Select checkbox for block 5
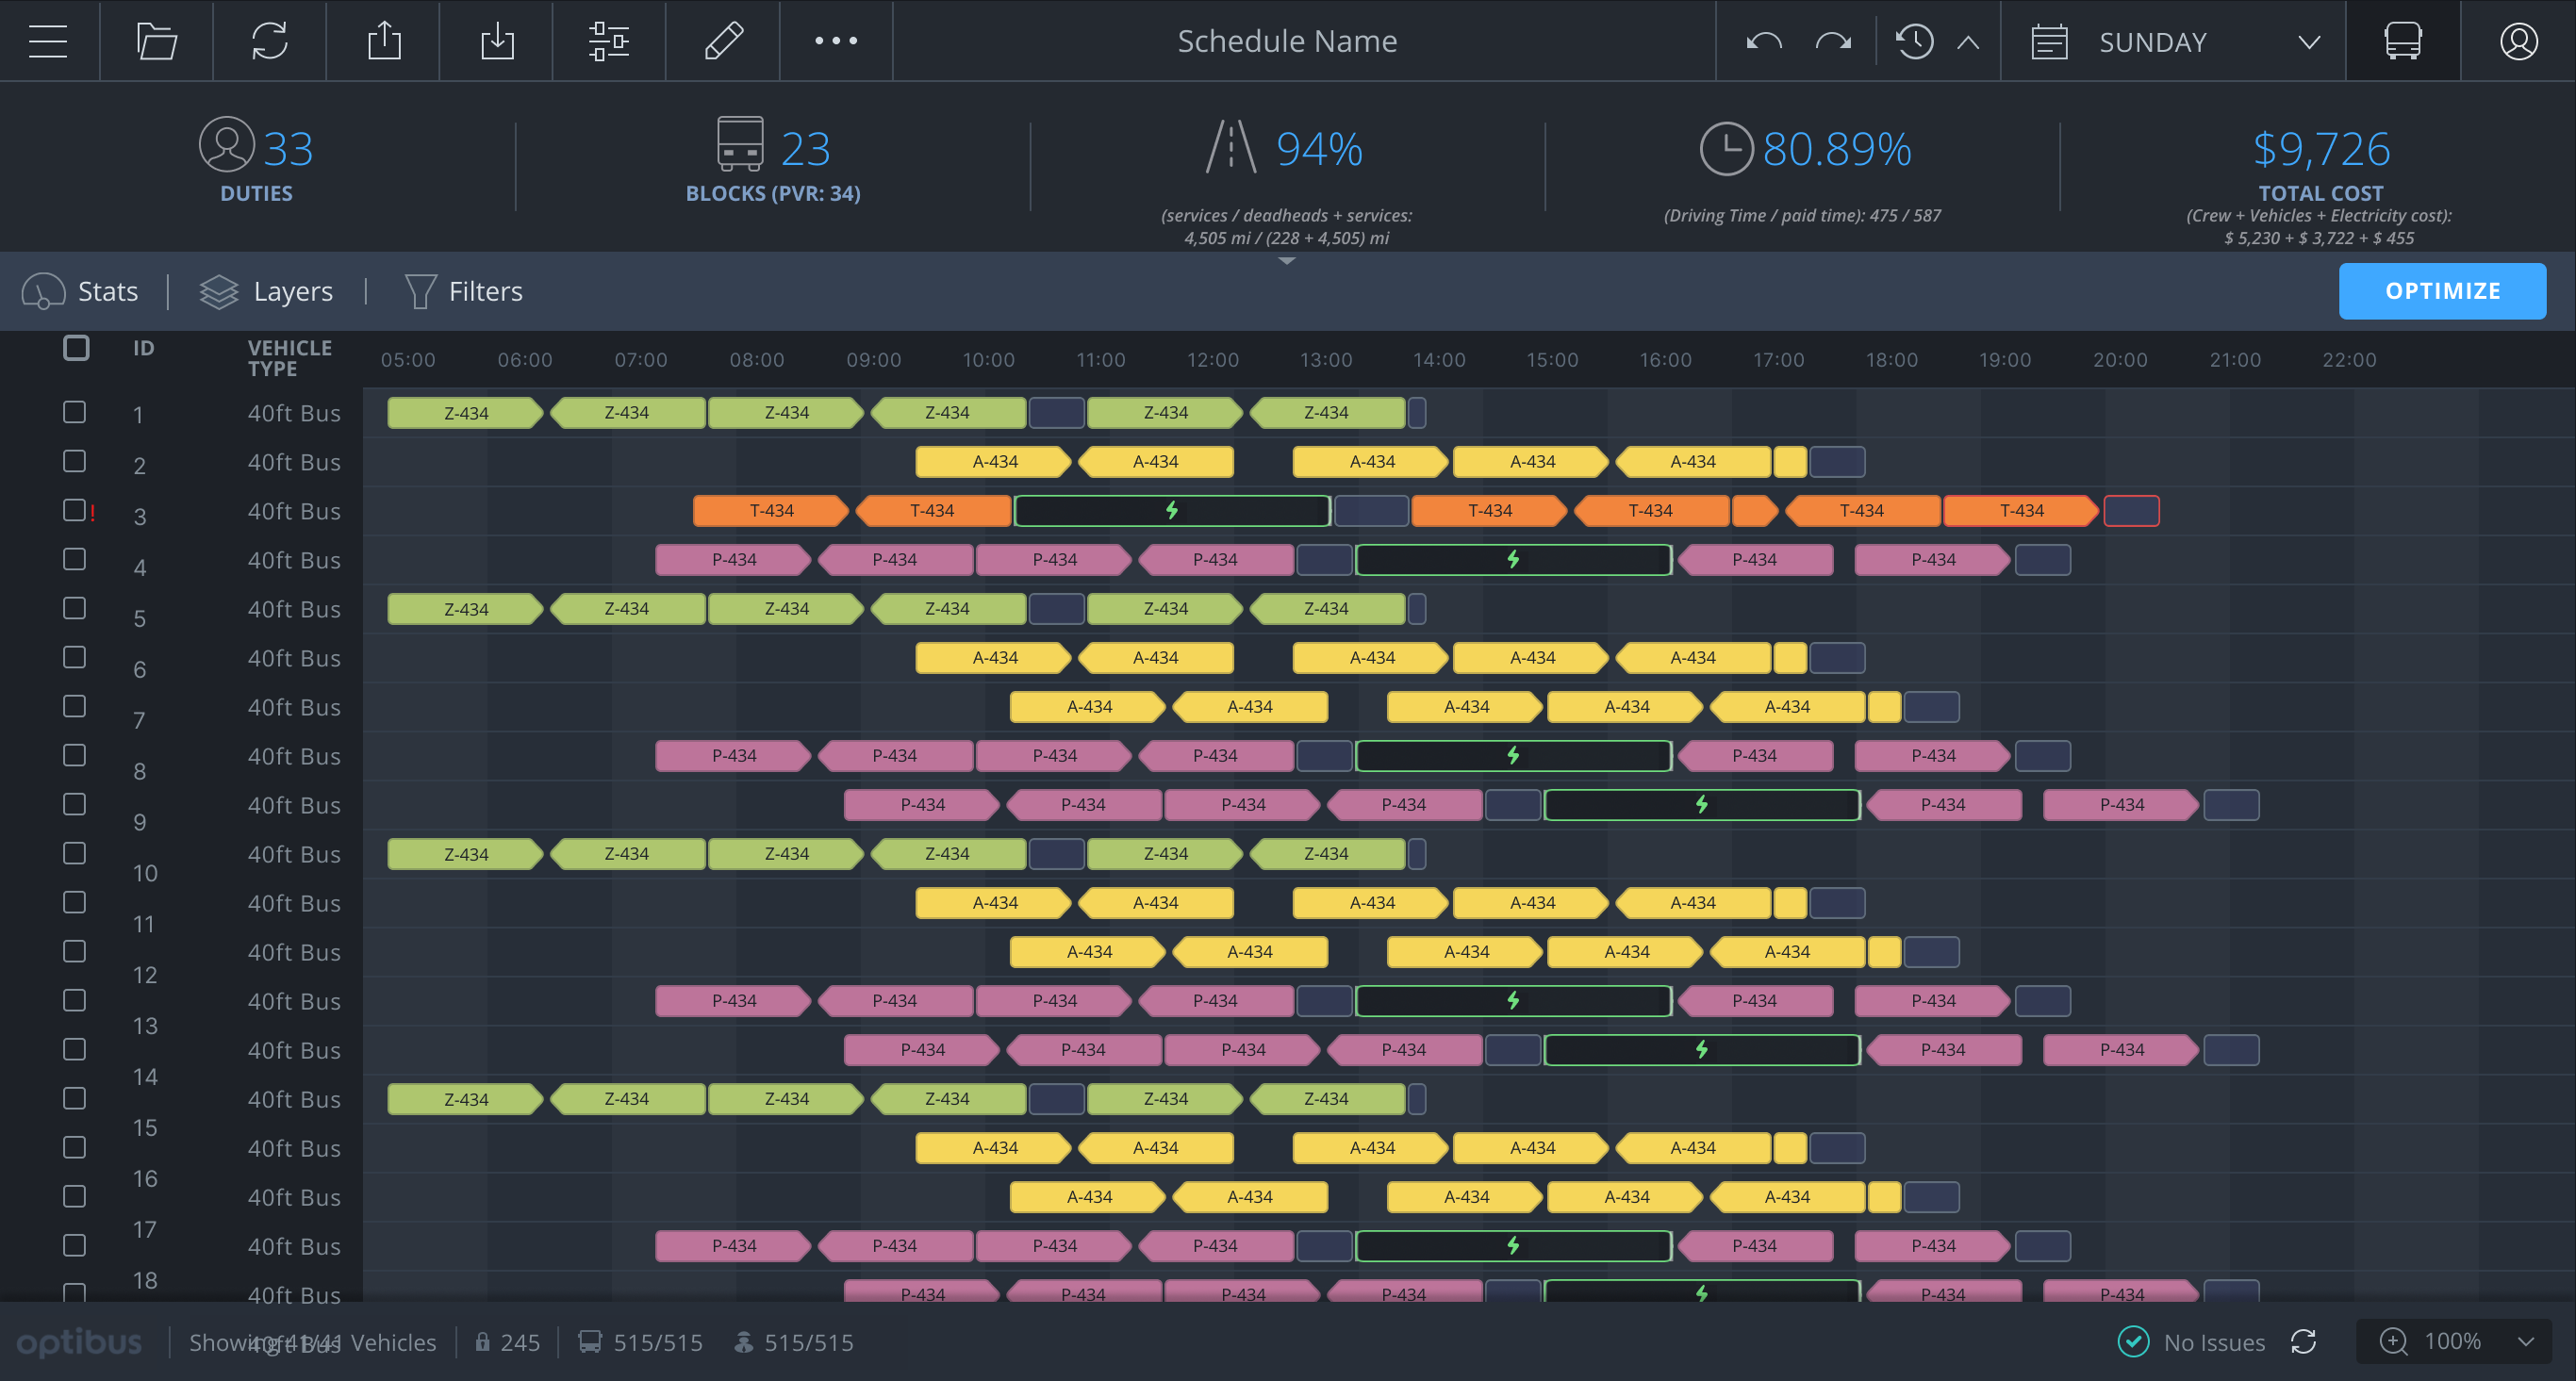 [x=75, y=608]
